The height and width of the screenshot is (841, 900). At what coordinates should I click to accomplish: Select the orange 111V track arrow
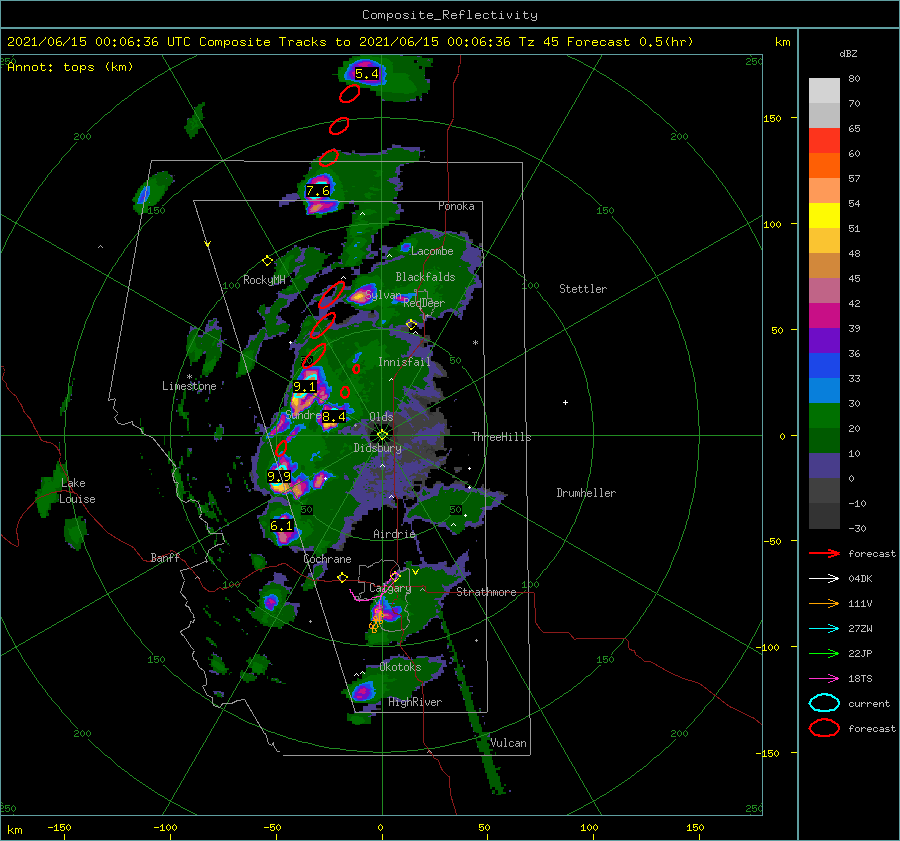click(x=824, y=603)
